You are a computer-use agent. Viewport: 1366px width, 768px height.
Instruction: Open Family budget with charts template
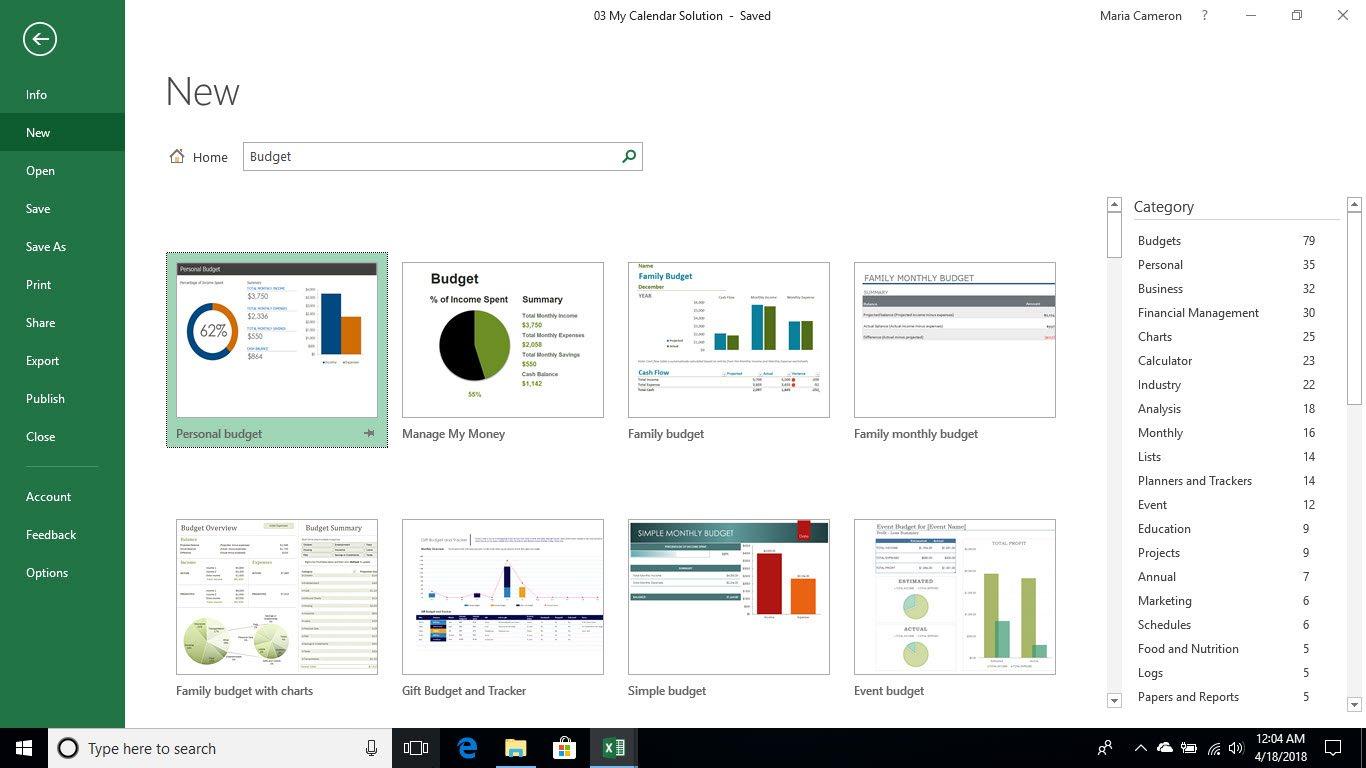point(277,597)
